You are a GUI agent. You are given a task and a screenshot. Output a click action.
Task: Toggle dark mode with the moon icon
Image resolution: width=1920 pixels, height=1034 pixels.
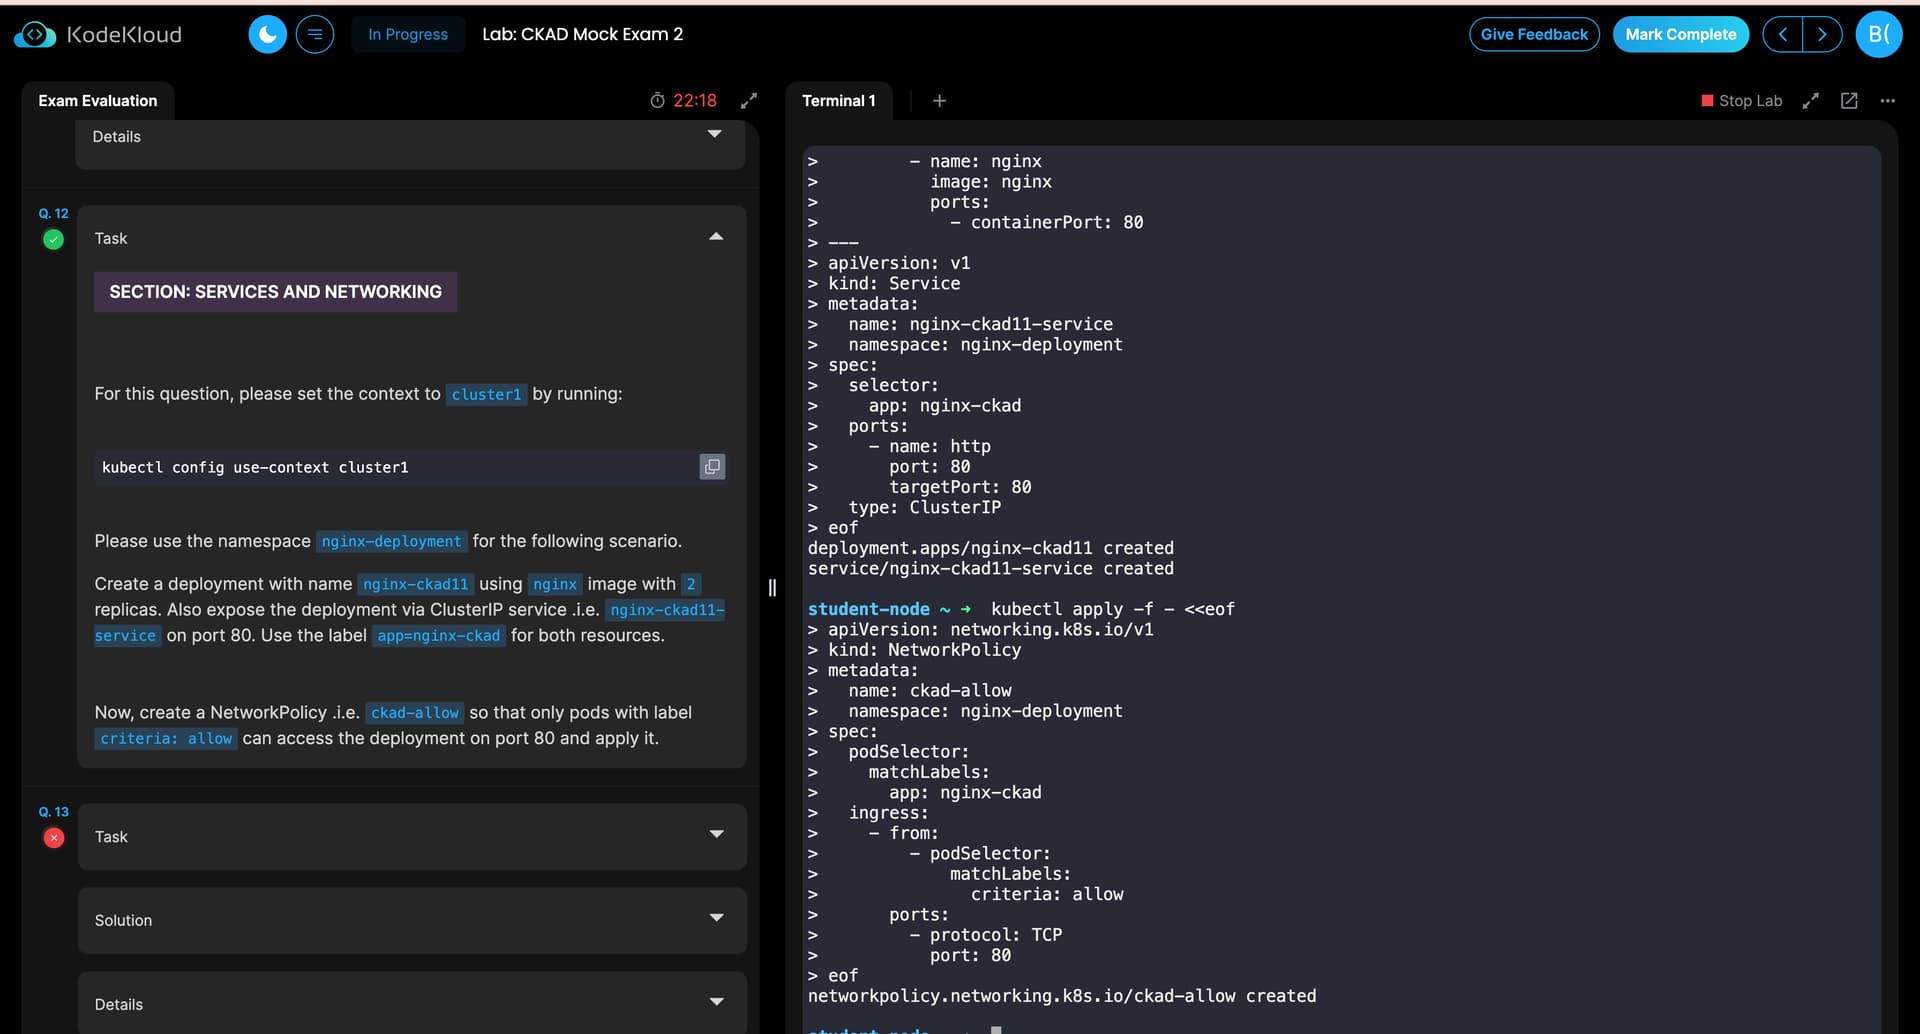pos(267,35)
